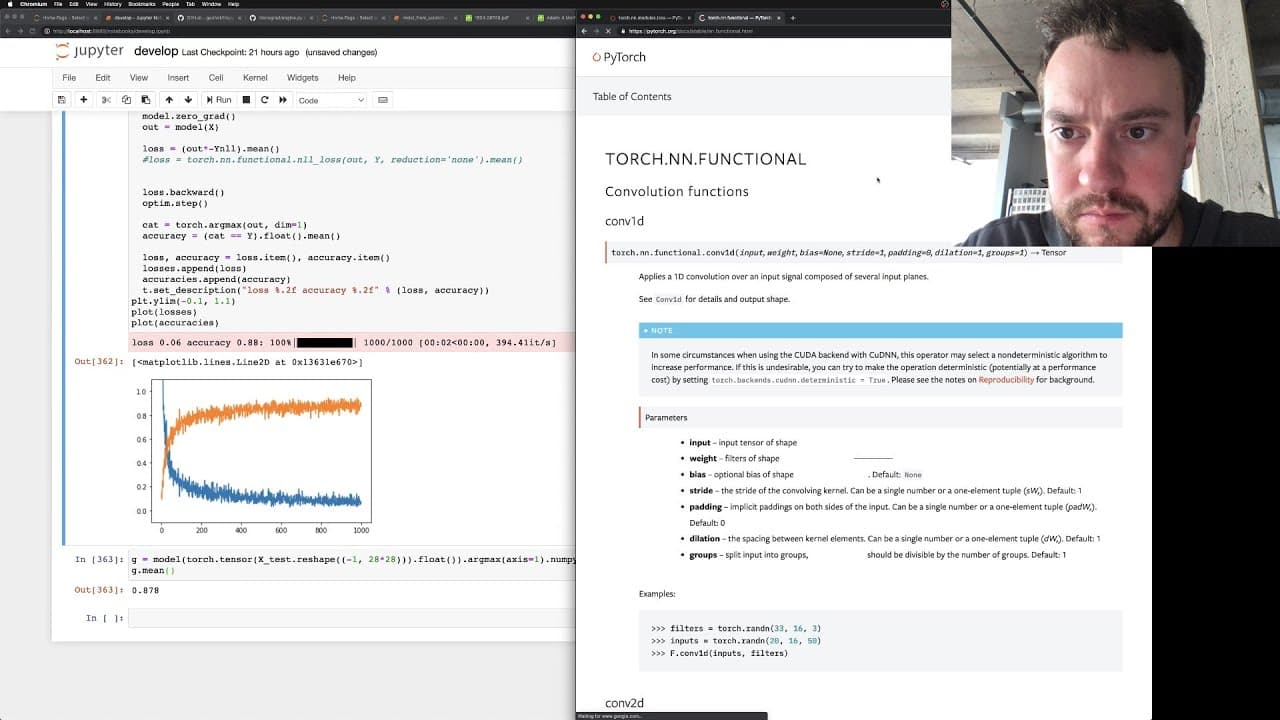Click the NOTE banner in conv1d docs

click(x=880, y=330)
